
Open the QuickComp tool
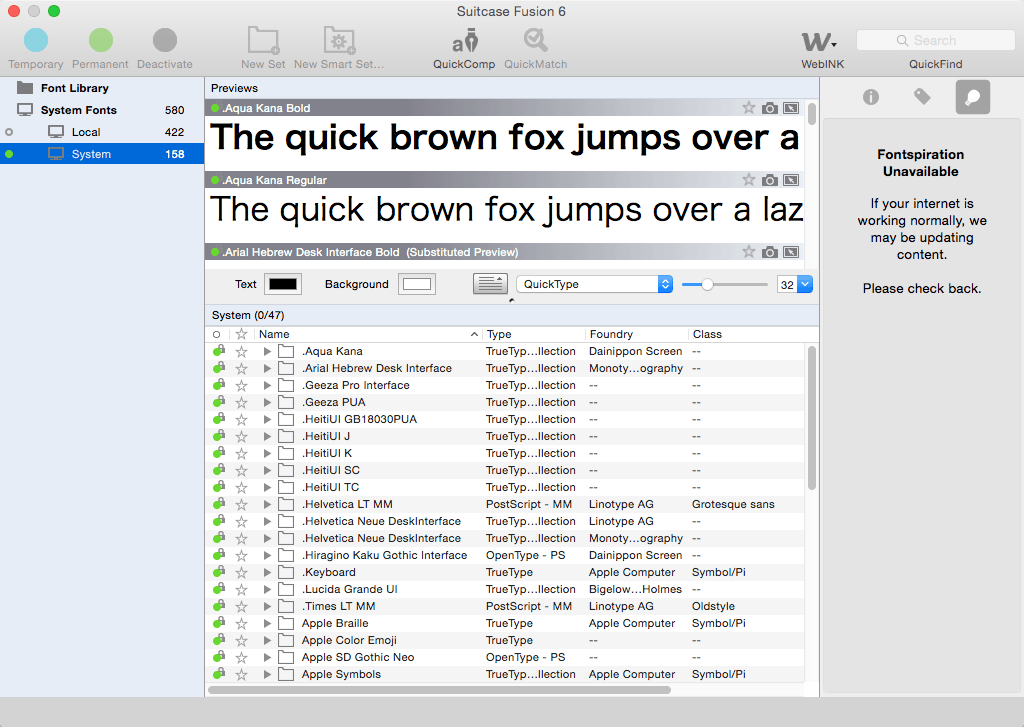(x=464, y=40)
